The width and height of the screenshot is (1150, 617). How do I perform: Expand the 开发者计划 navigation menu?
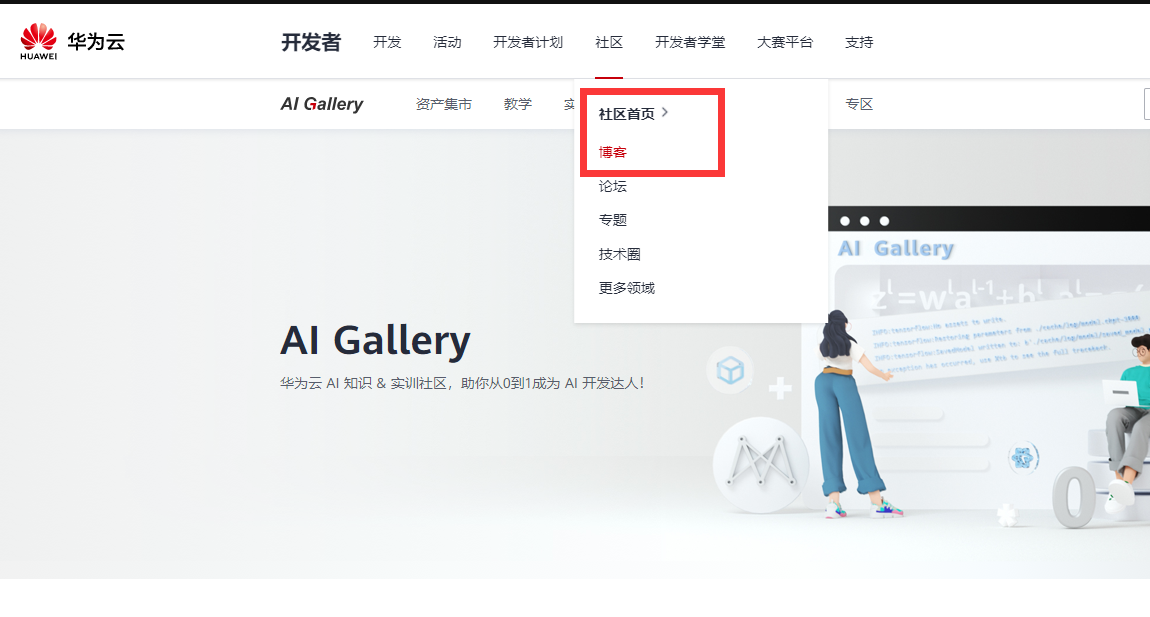pyautogui.click(x=528, y=43)
